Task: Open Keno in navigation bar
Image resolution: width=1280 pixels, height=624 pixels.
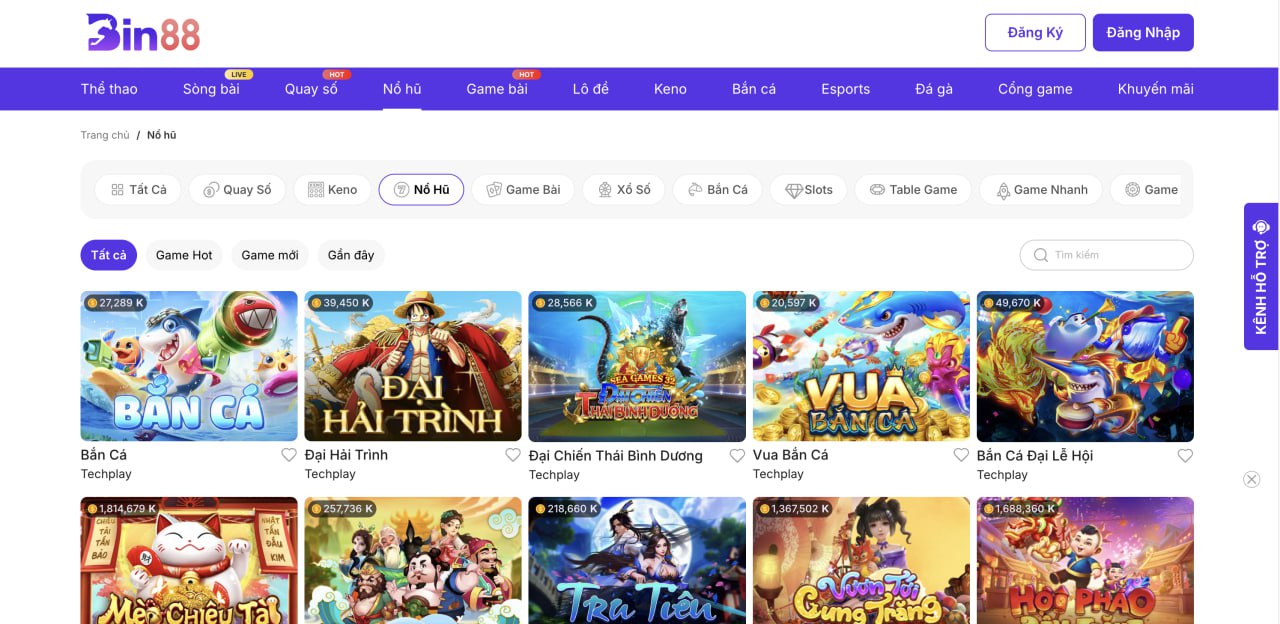Action: pyautogui.click(x=670, y=89)
